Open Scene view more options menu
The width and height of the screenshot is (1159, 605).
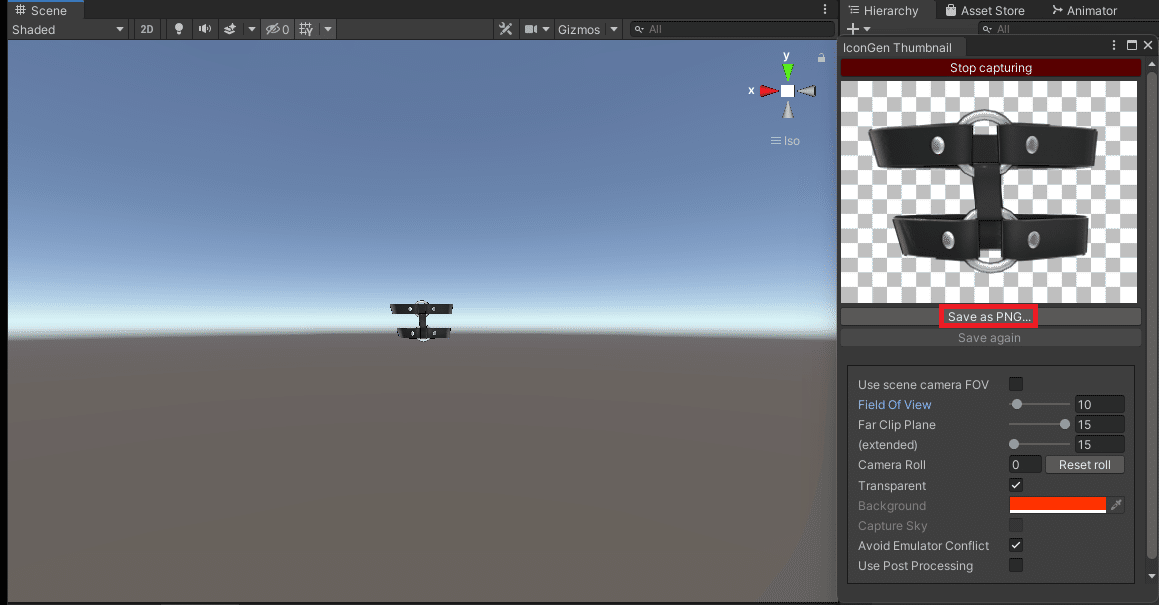click(825, 10)
